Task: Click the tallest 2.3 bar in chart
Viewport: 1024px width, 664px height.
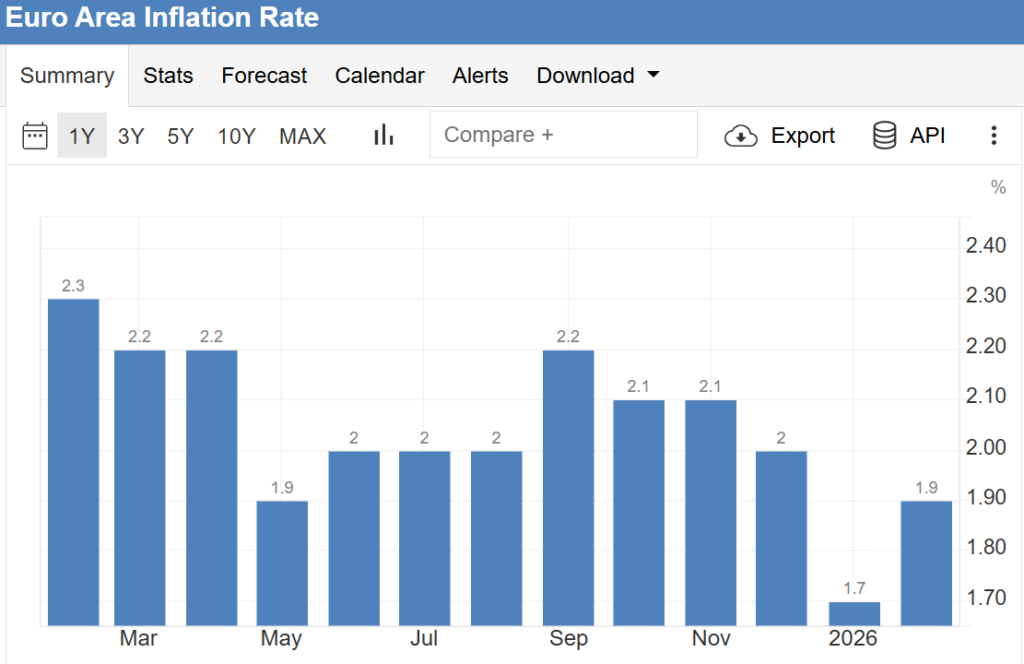Action: (73, 460)
